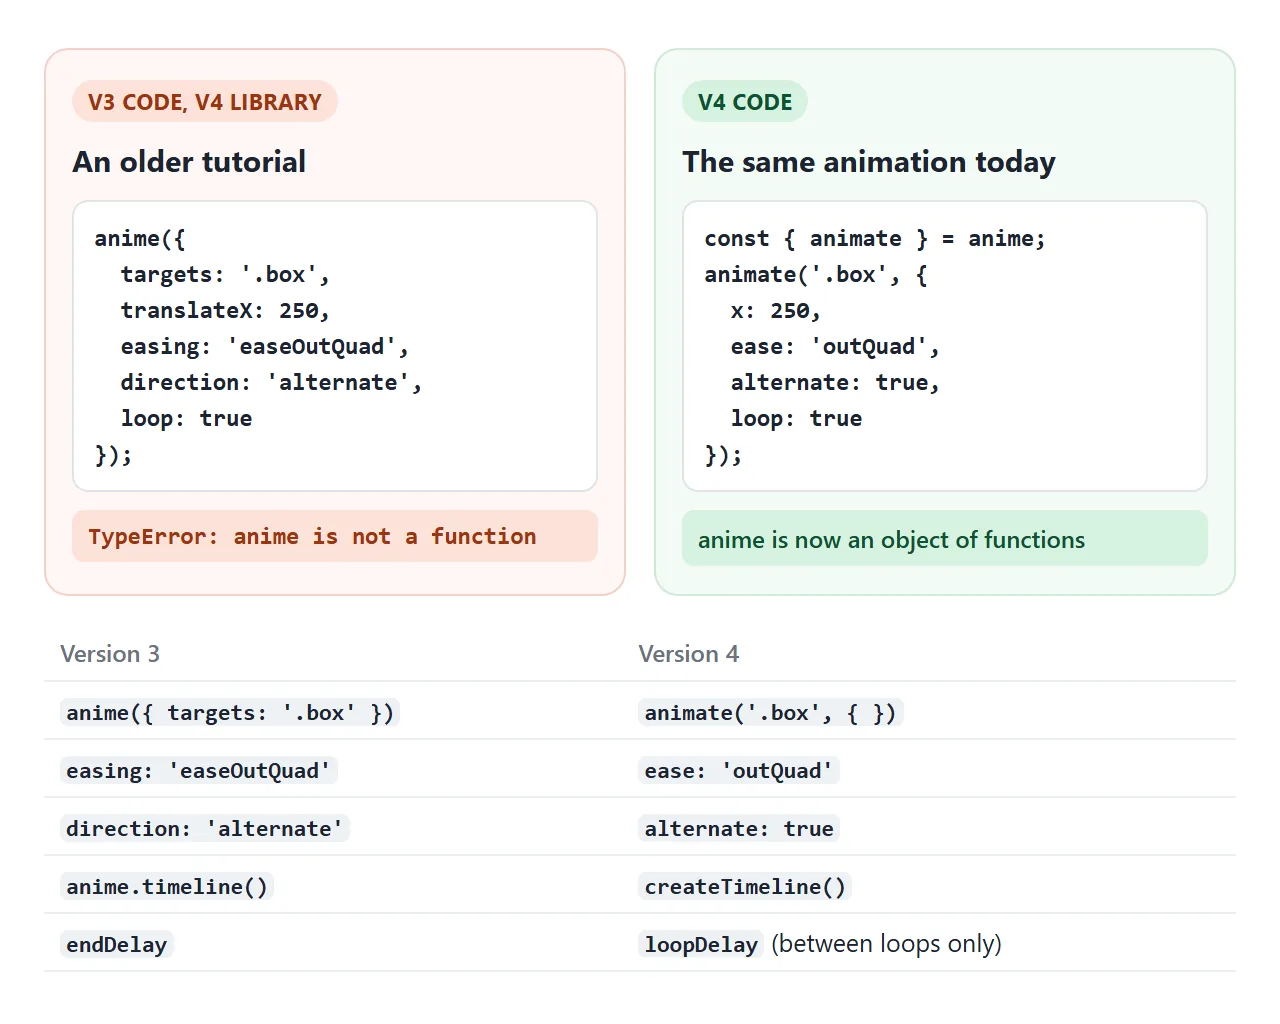
Task: Click "loop: true" in the V4 code block
Action: tap(796, 419)
